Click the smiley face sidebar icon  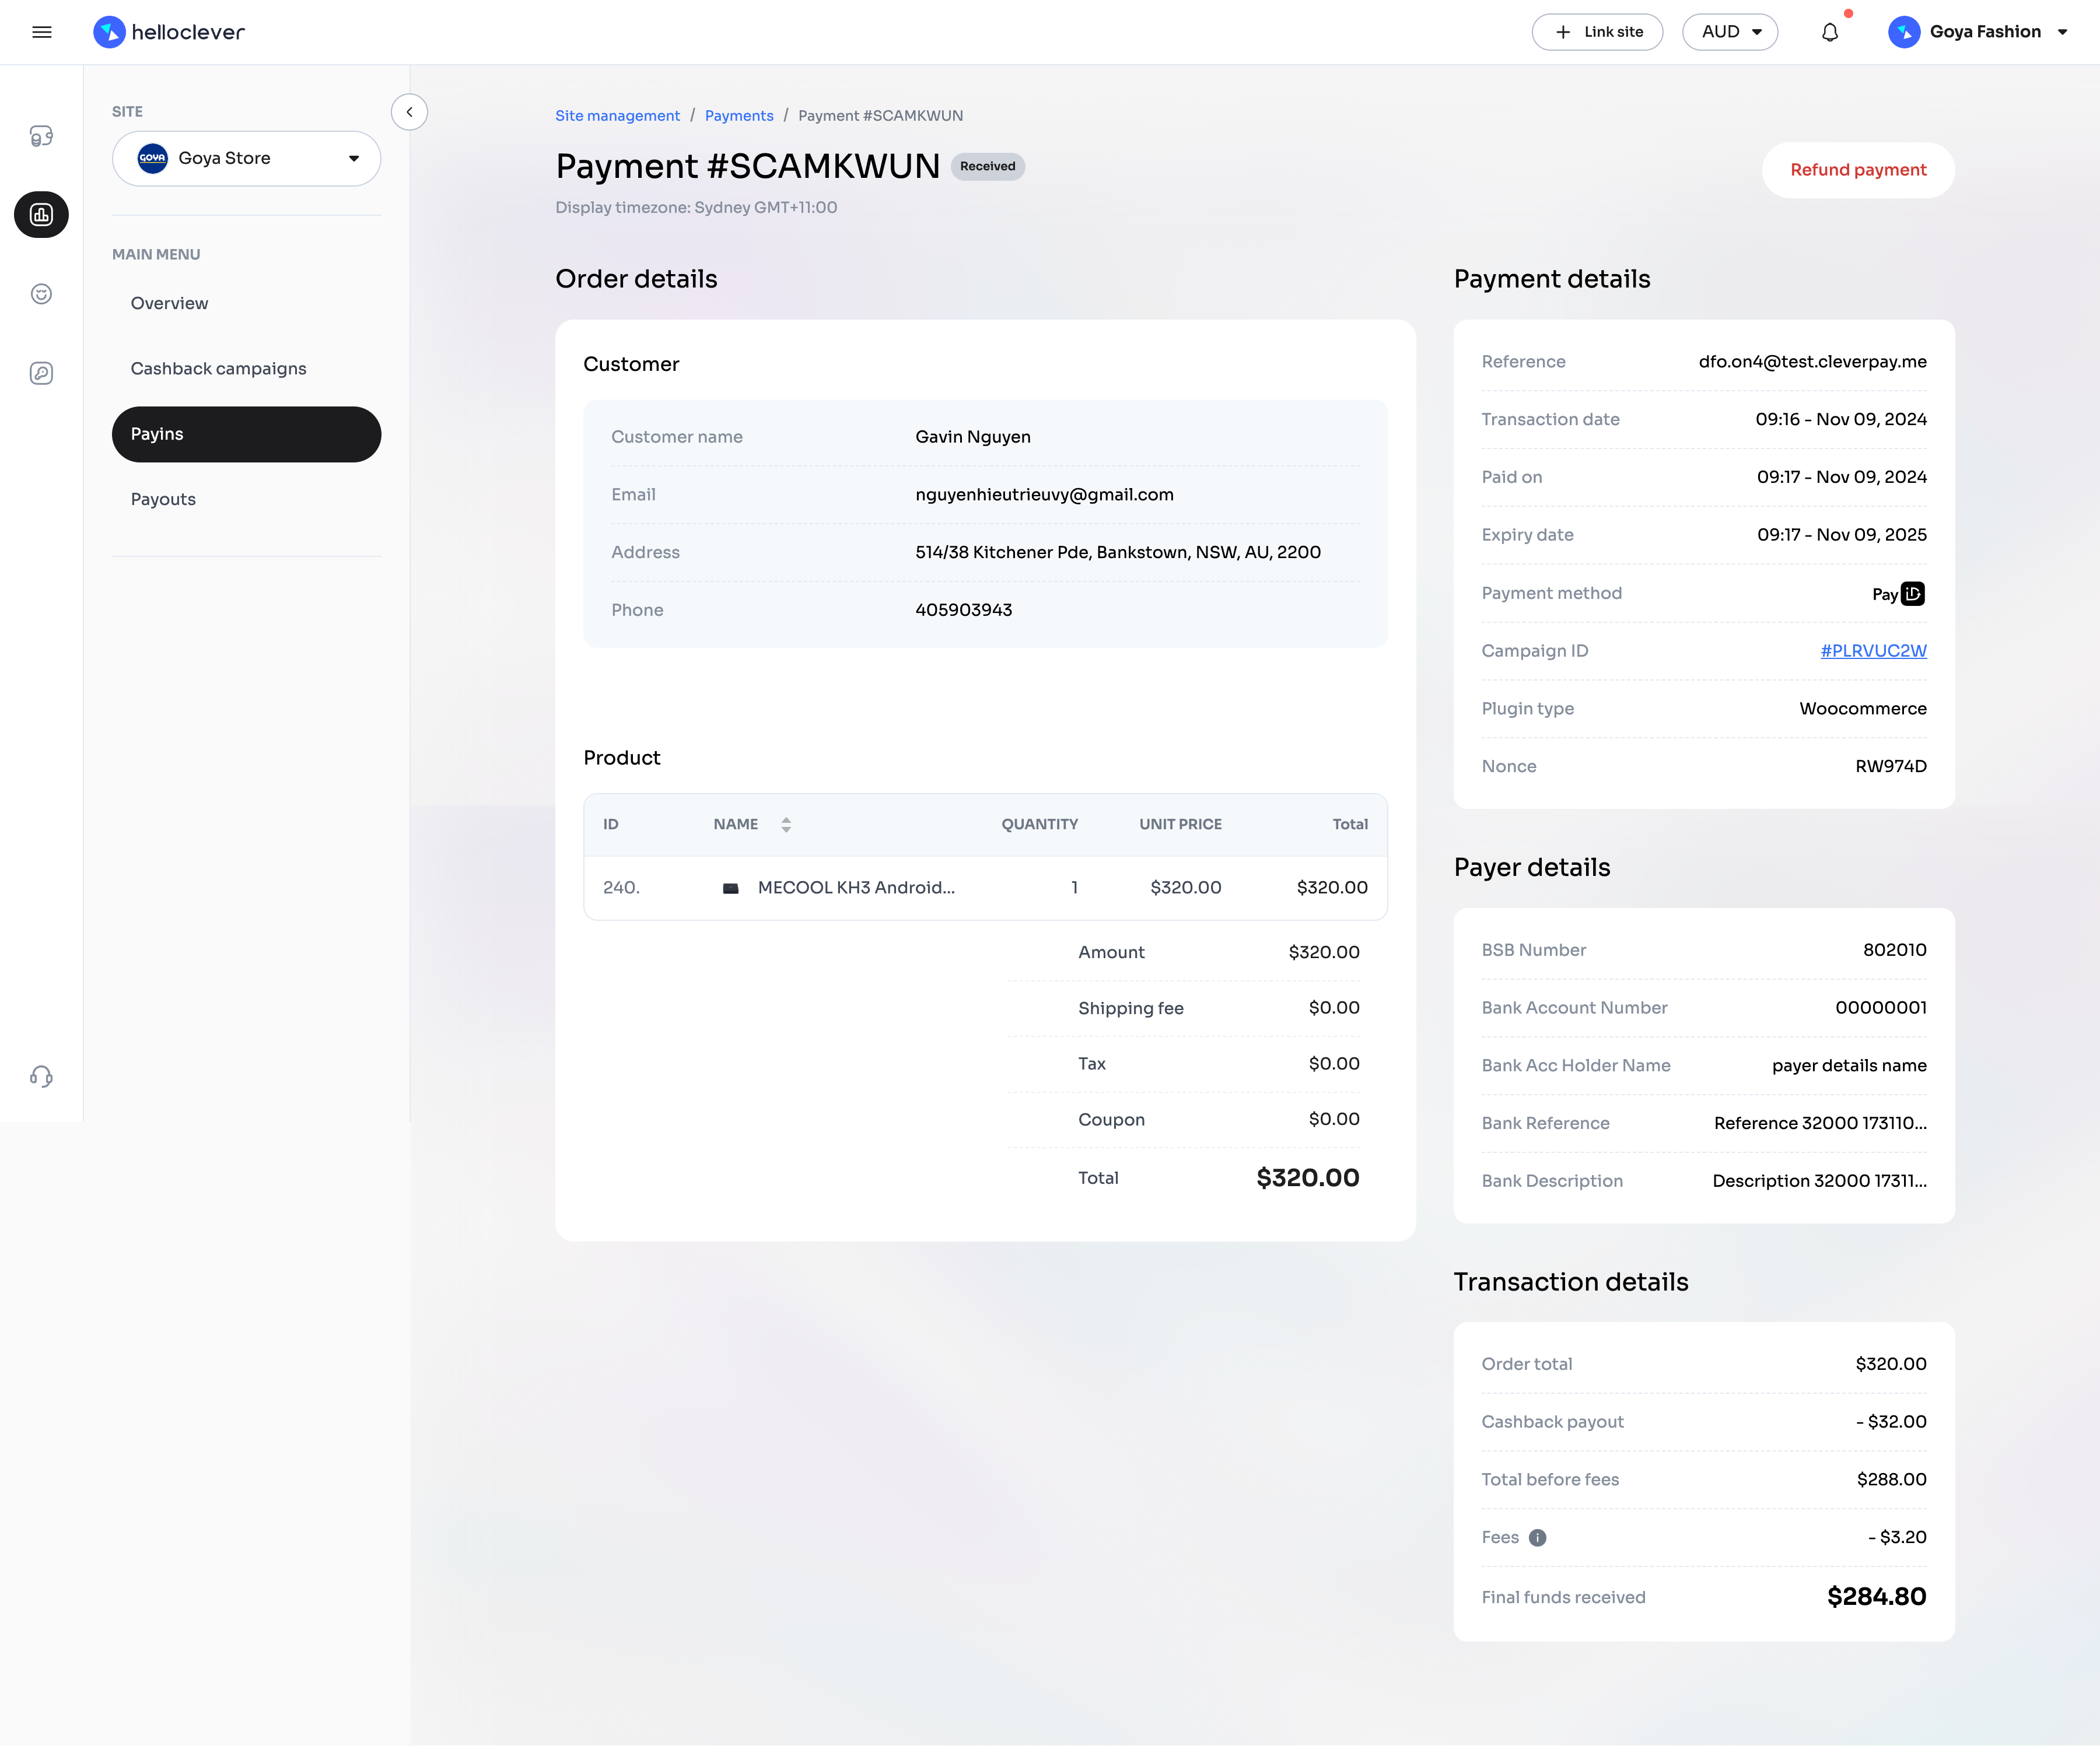click(41, 294)
